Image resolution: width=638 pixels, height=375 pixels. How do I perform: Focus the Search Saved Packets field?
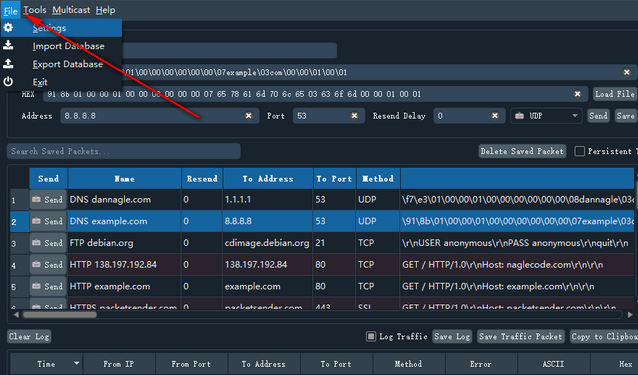pos(124,151)
